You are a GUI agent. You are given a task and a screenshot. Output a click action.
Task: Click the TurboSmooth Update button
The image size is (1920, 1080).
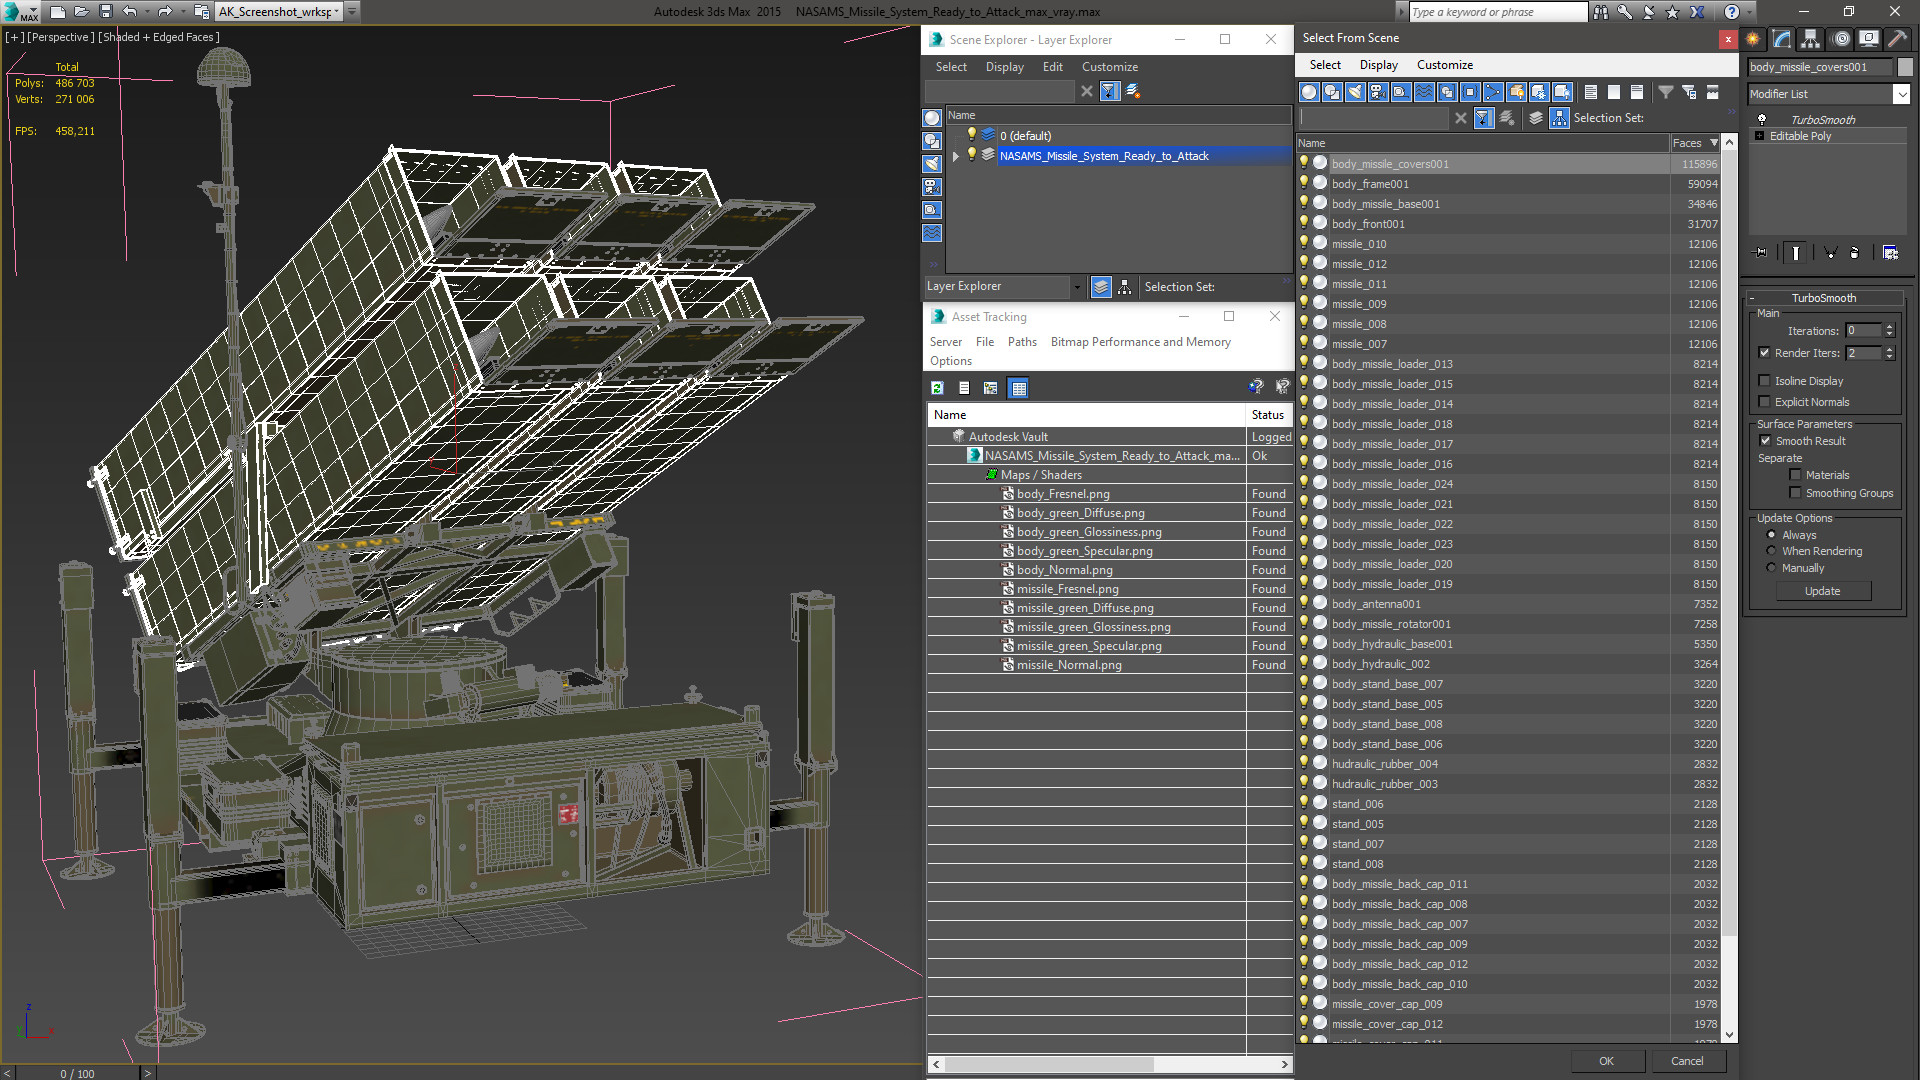pos(1822,591)
